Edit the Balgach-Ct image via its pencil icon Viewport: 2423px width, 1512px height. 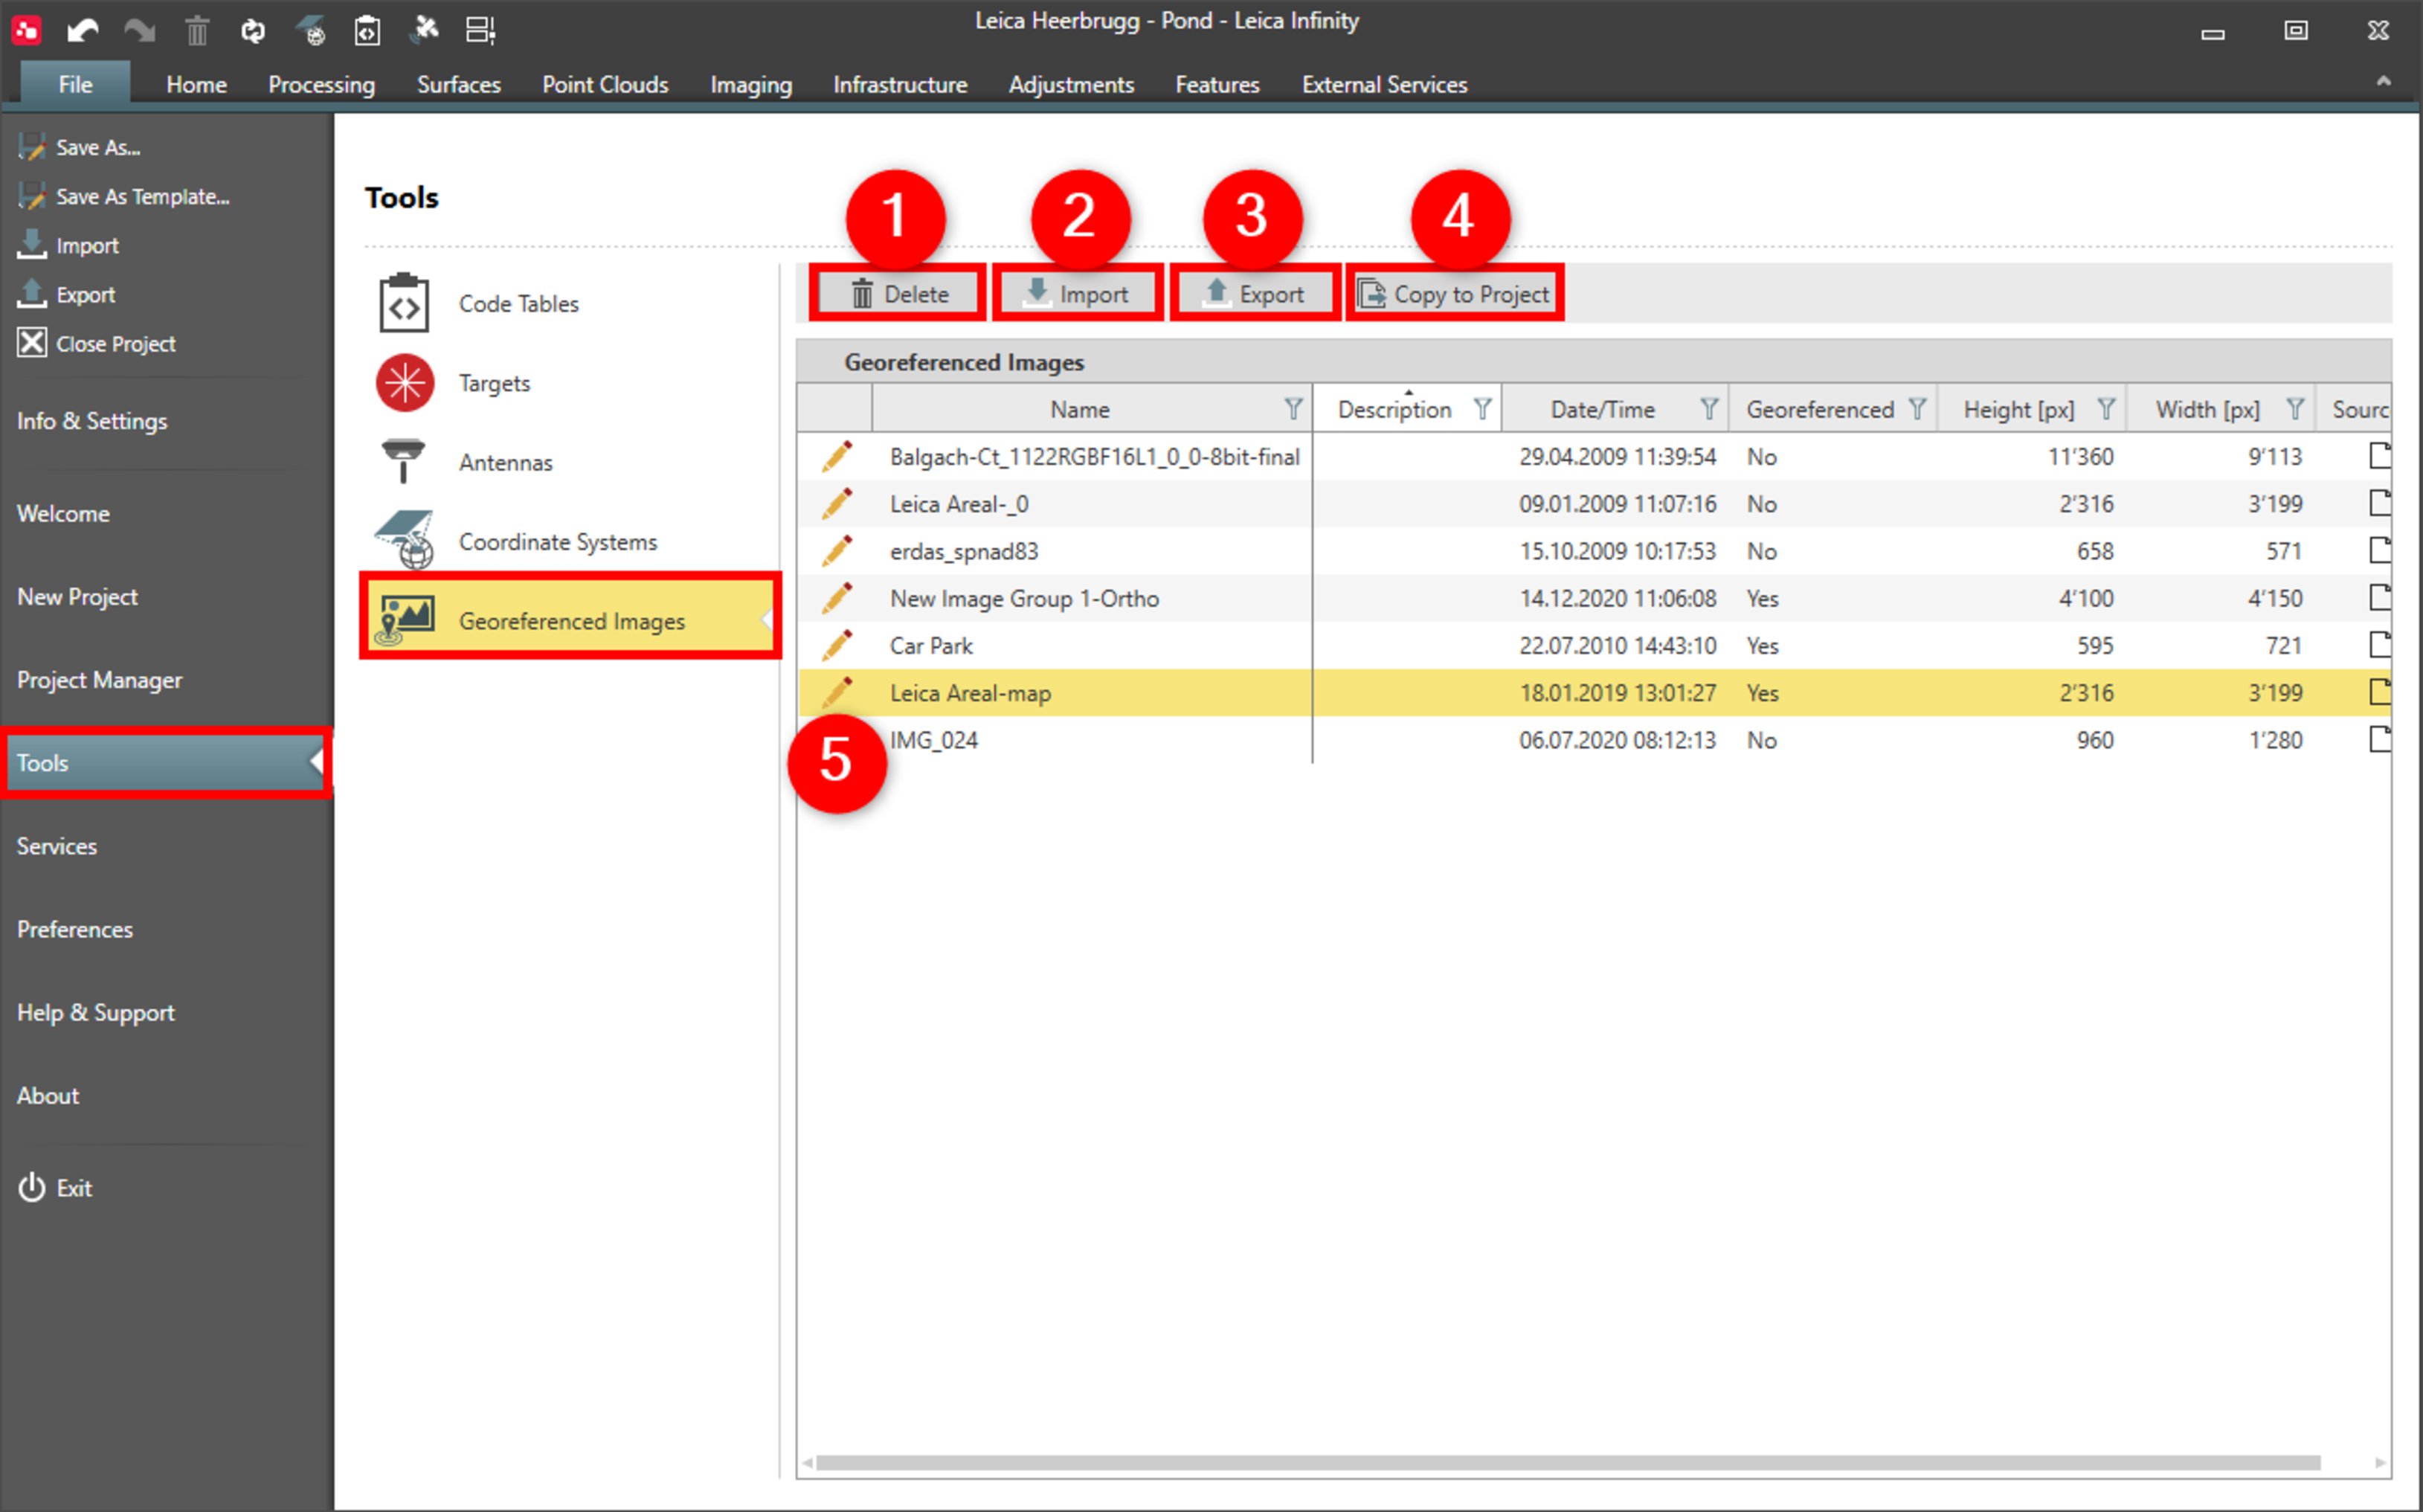click(x=837, y=456)
